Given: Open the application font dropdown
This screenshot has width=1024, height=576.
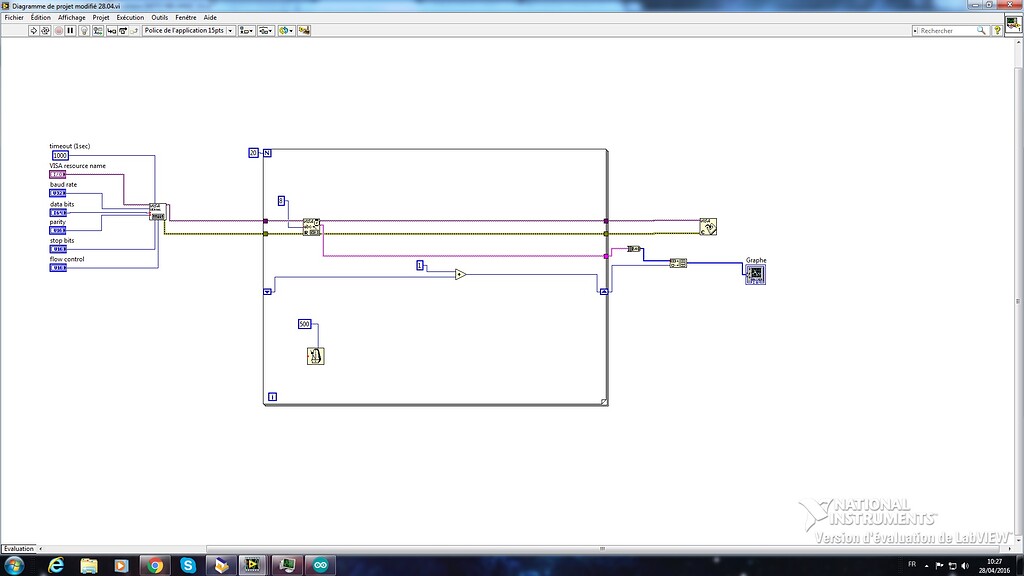Looking at the screenshot, I should tap(232, 30).
